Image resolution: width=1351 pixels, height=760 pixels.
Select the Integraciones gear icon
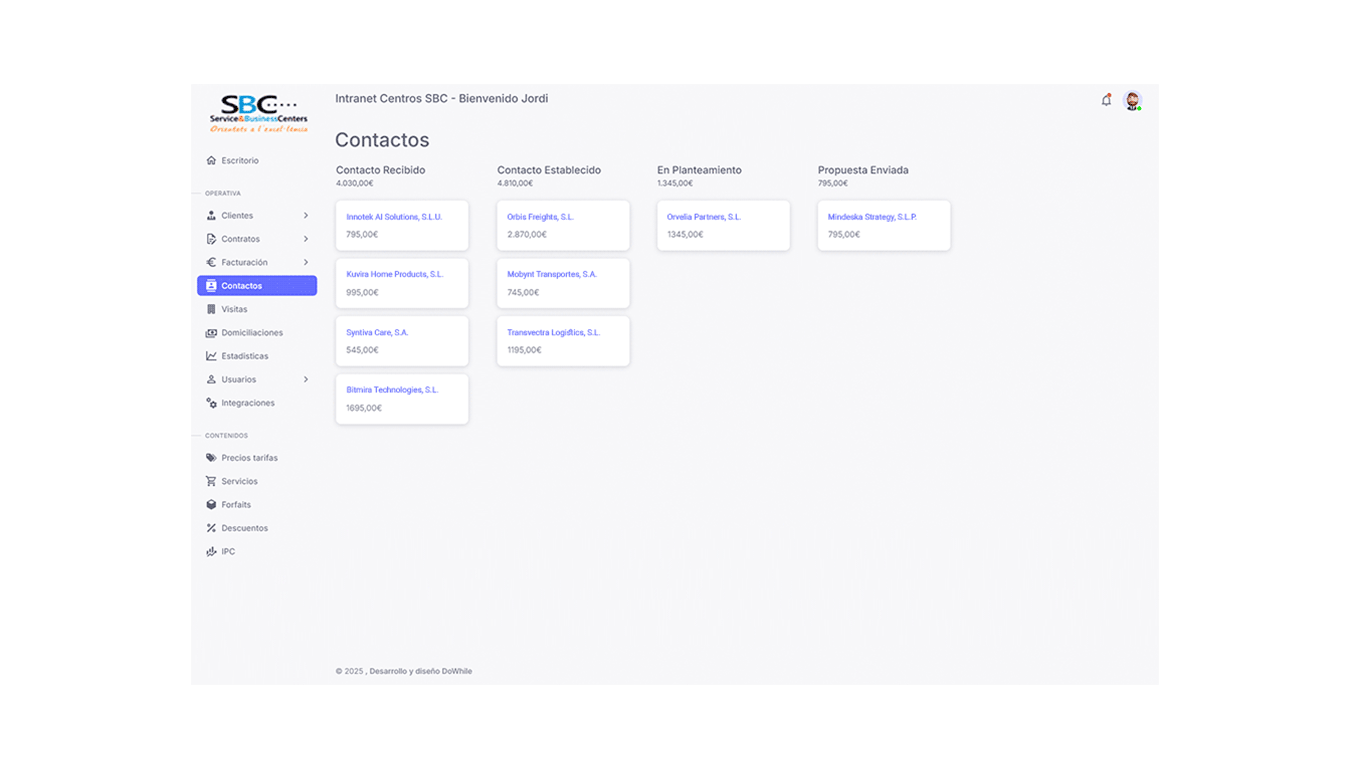coord(210,402)
